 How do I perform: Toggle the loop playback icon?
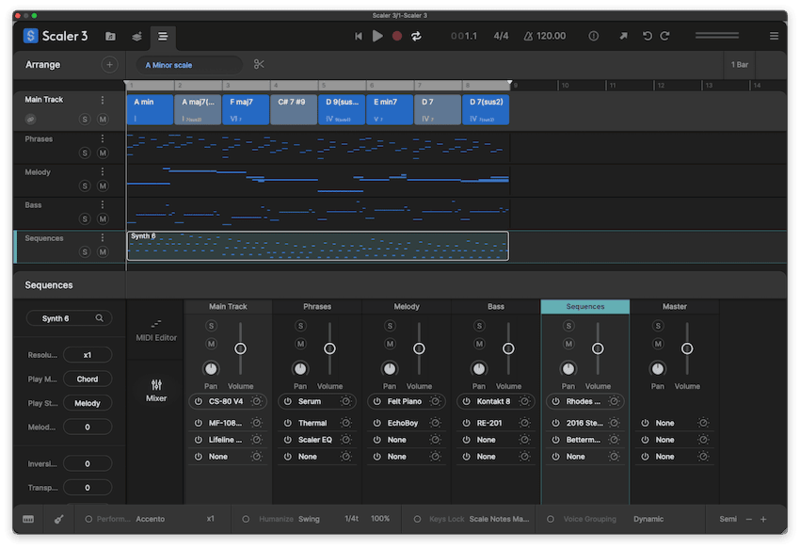(416, 36)
